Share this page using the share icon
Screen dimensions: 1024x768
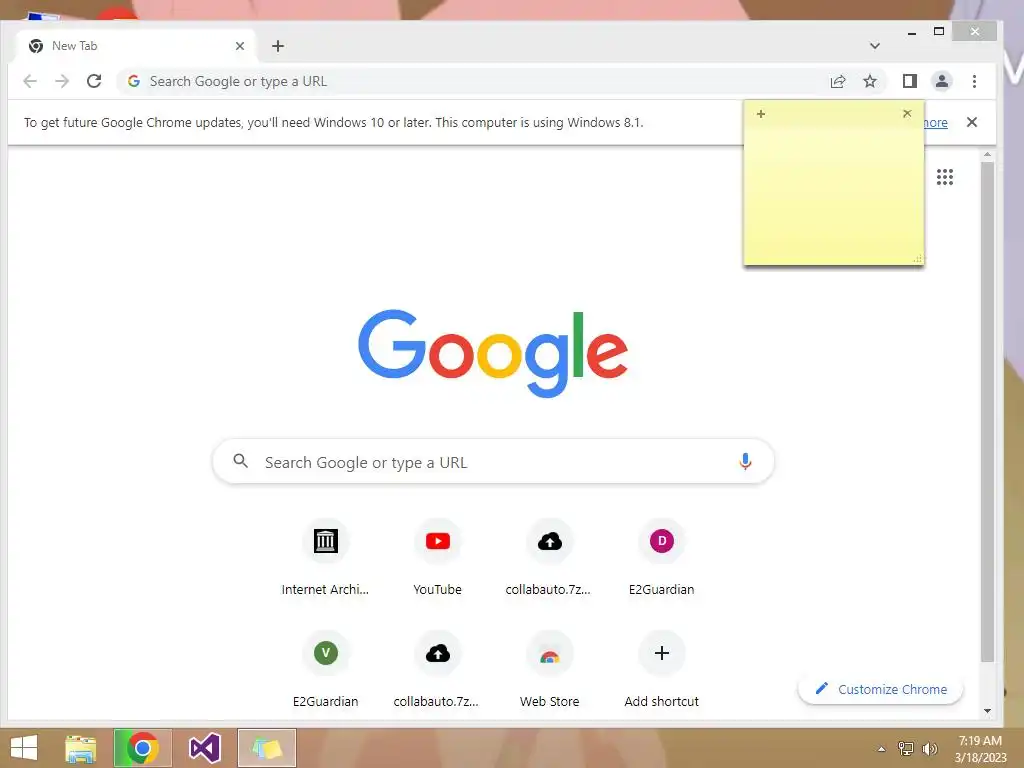pos(838,81)
